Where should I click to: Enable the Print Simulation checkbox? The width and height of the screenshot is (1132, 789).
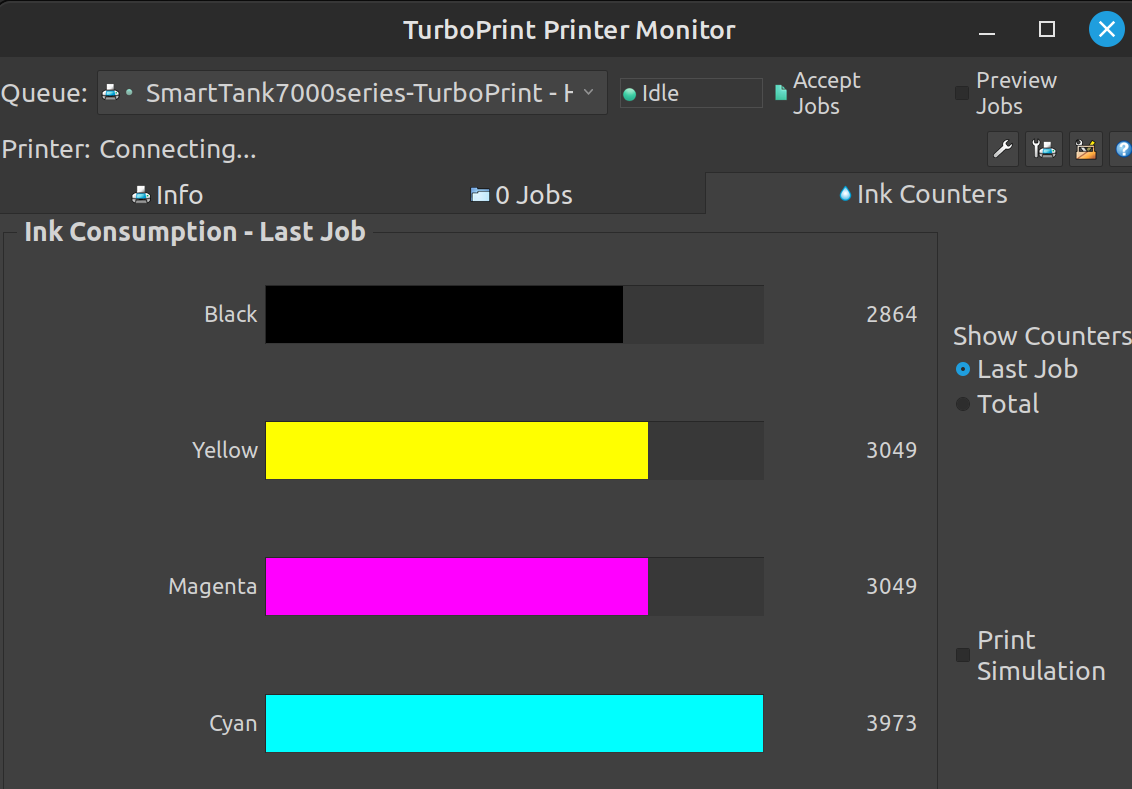[x=963, y=655]
